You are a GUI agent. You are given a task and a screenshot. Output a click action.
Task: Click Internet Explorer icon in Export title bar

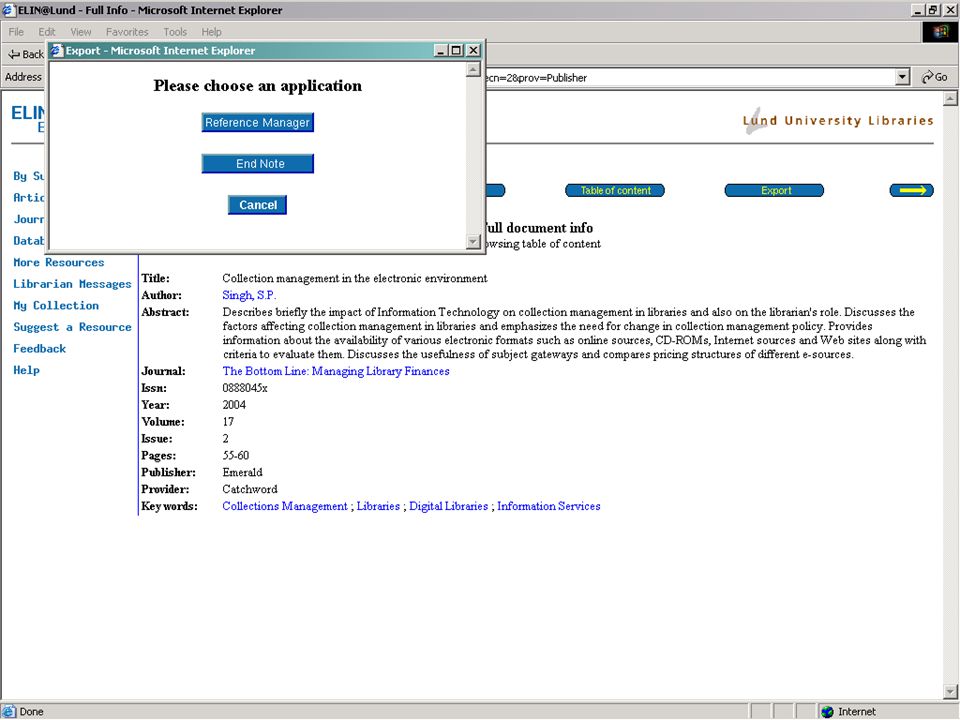pyautogui.click(x=56, y=50)
